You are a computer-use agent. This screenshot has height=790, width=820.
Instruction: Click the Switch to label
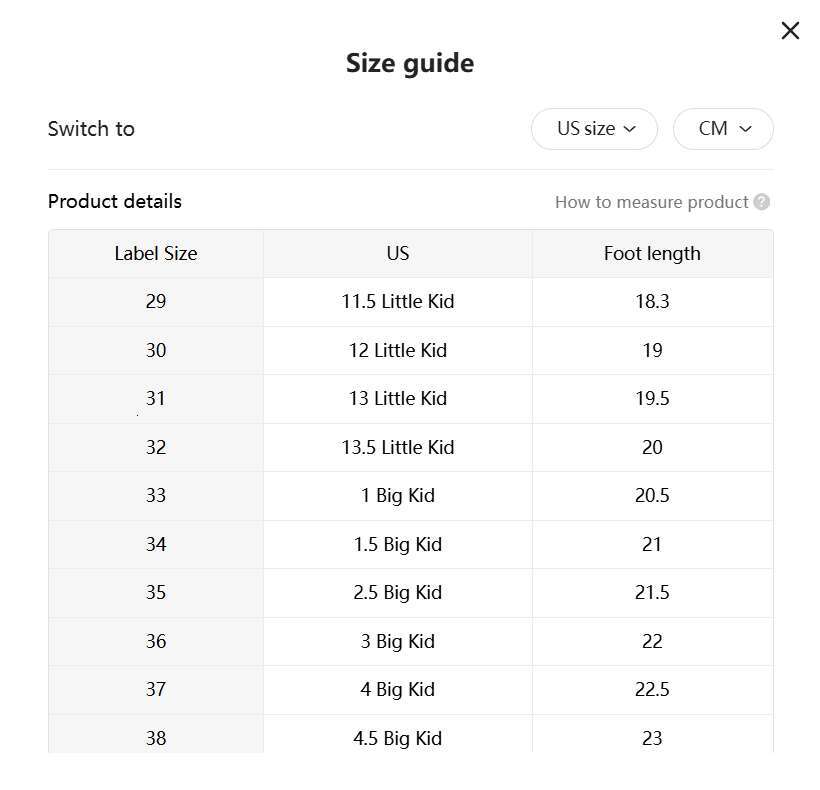[91, 129]
